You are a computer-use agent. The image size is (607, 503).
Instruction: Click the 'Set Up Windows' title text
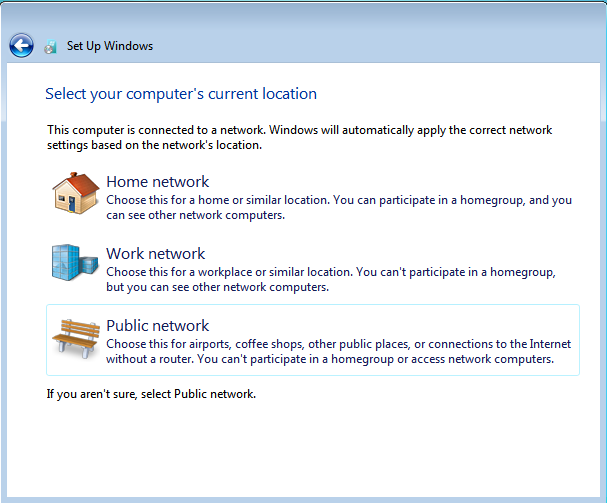(110, 46)
